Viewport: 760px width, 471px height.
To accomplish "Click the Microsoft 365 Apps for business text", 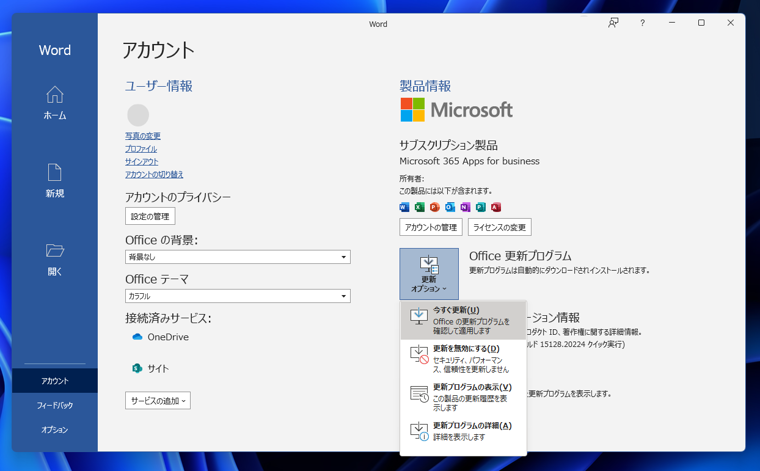I will [x=469, y=161].
